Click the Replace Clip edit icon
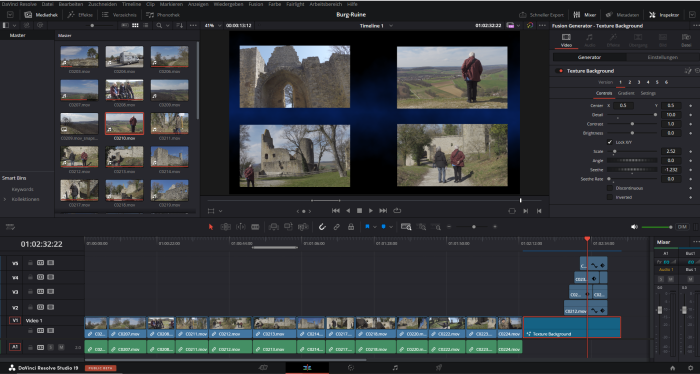The image size is (700, 374). point(303,227)
